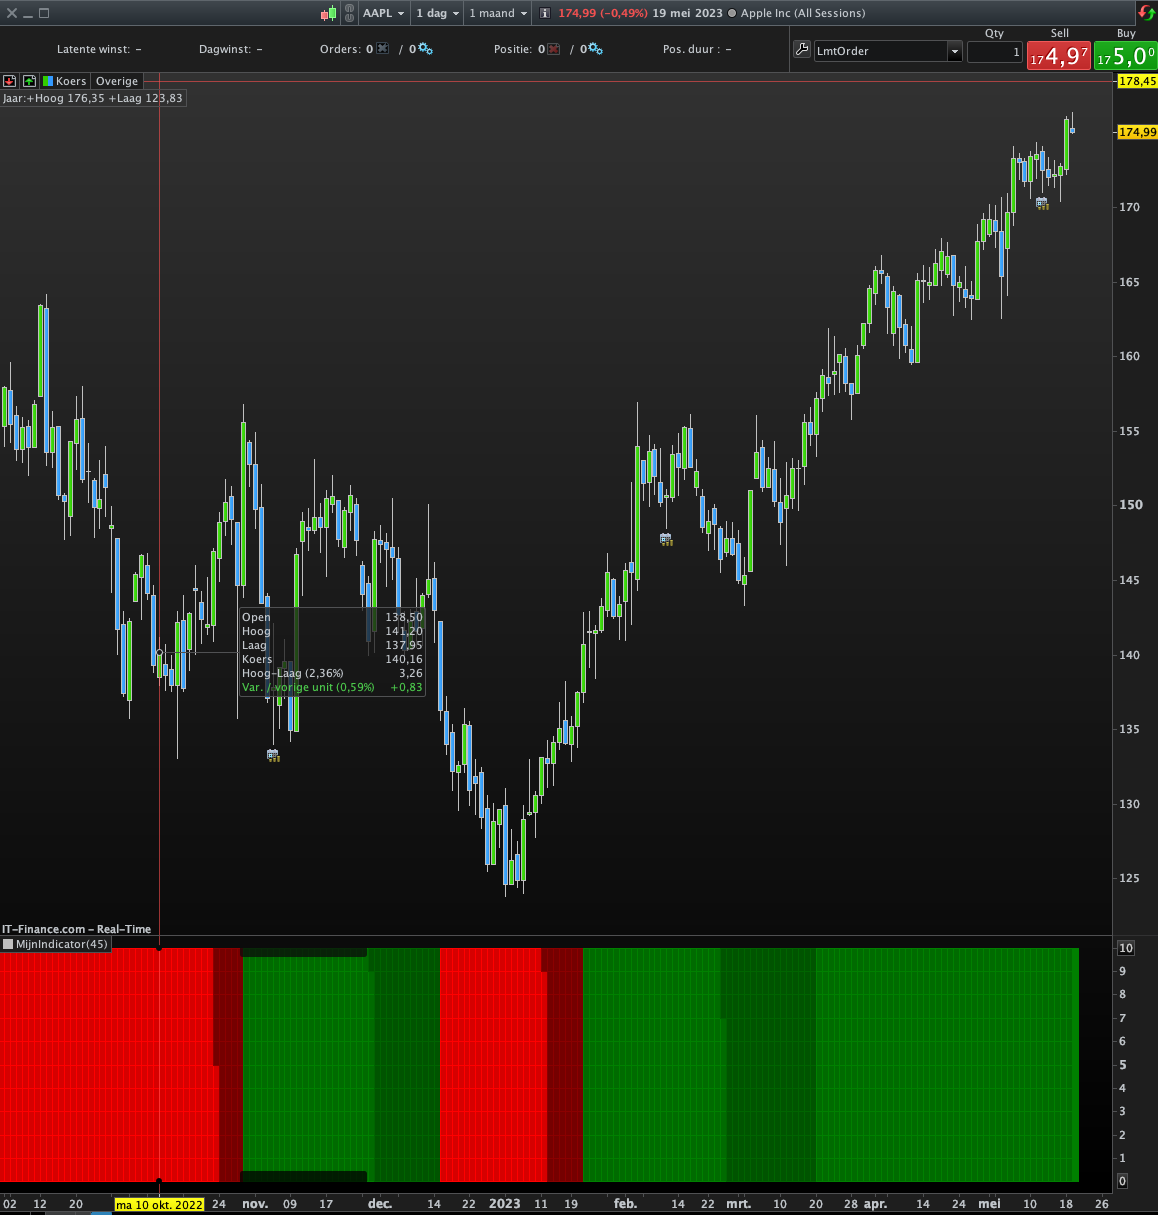
Task: Close positions with the Positie X icon
Action: [x=554, y=49]
